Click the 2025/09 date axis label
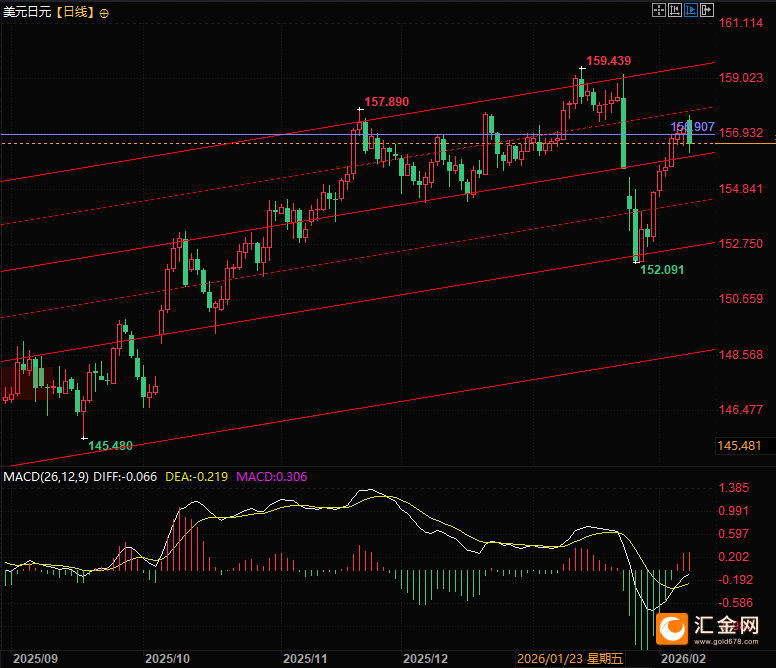The image size is (776, 668). tap(35, 659)
